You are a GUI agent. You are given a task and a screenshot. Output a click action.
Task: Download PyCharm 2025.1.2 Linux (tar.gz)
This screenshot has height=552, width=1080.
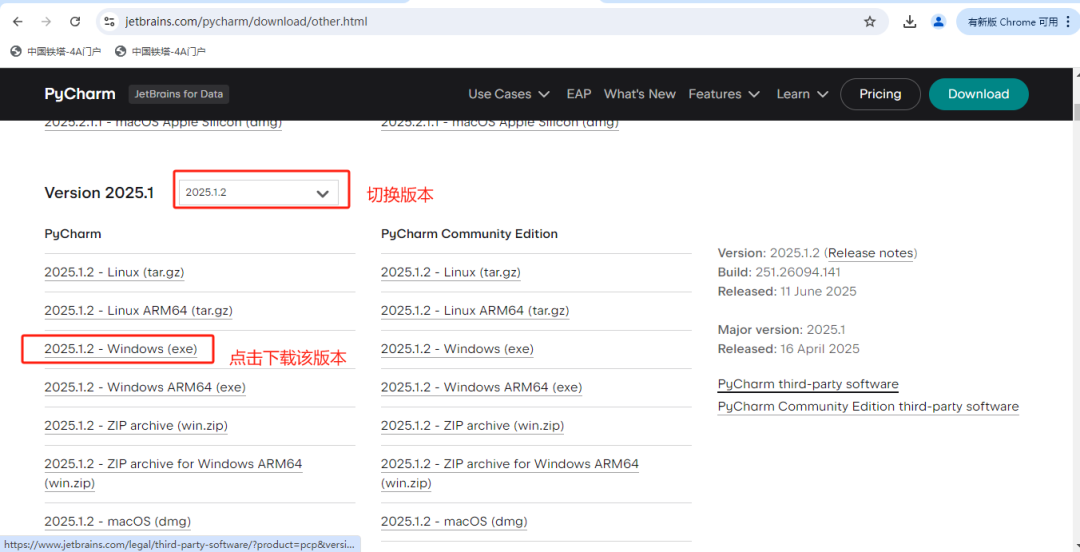click(x=114, y=272)
